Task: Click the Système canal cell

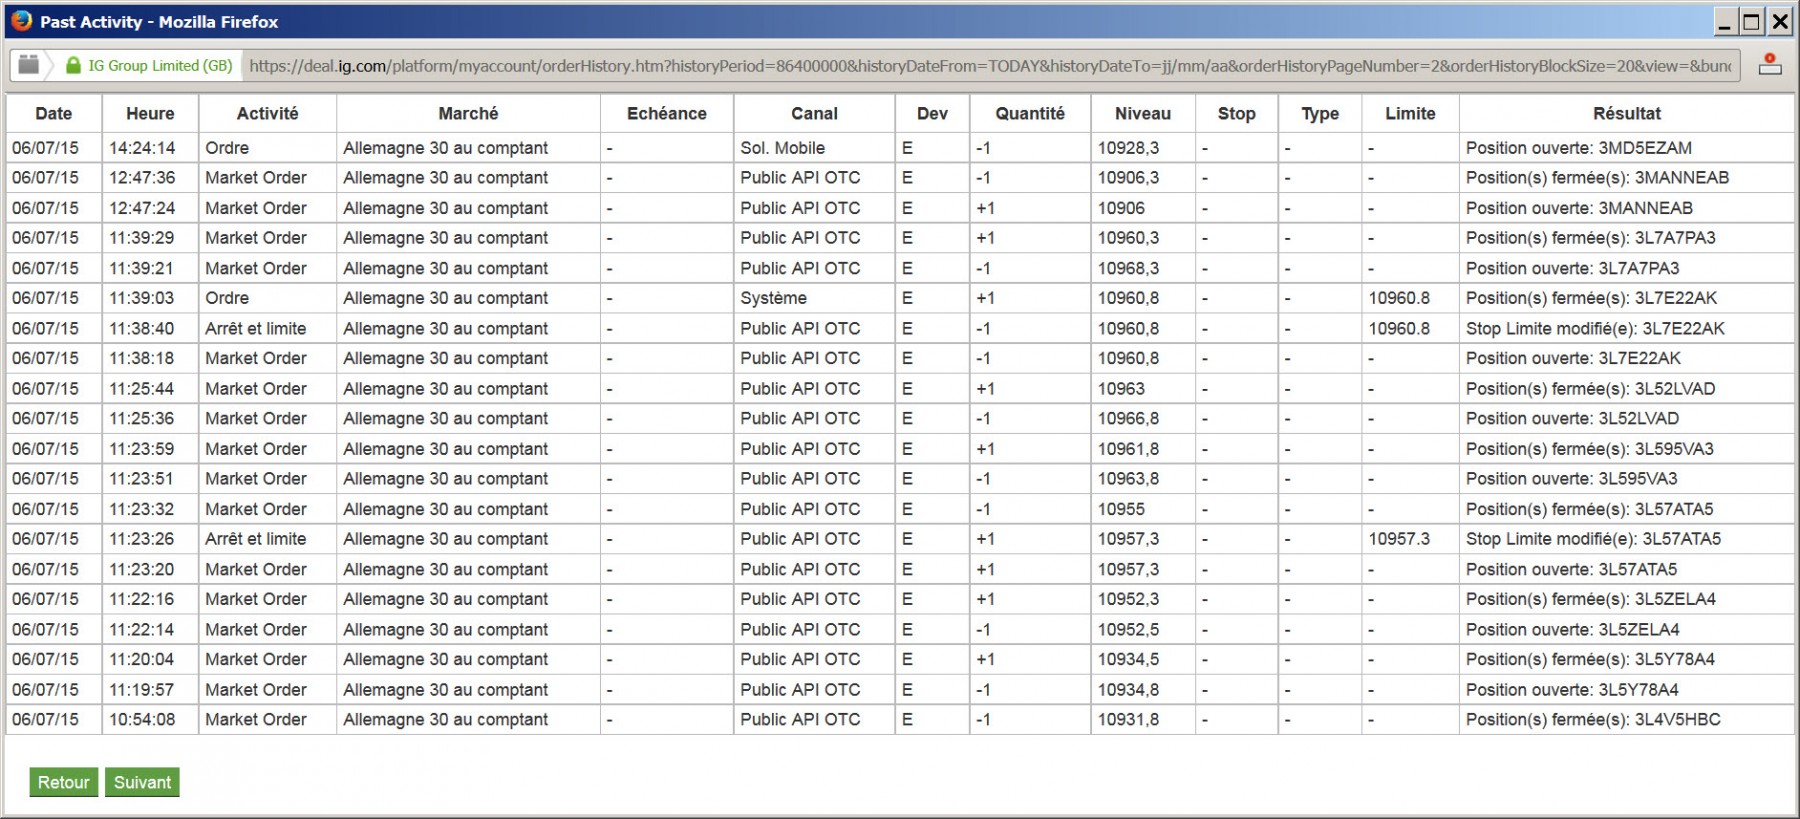Action: [774, 298]
